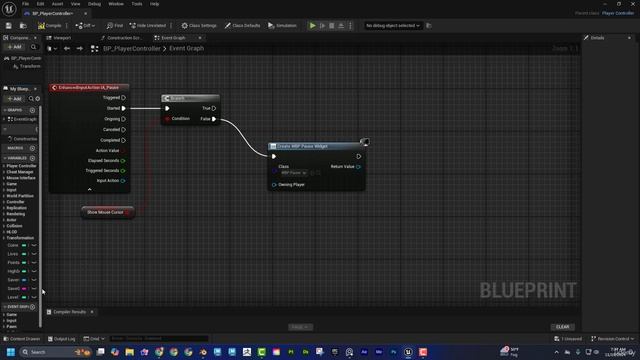This screenshot has width=640, height=360.
Task: Toggle visibility eye for Level variable
Action: 34,297
